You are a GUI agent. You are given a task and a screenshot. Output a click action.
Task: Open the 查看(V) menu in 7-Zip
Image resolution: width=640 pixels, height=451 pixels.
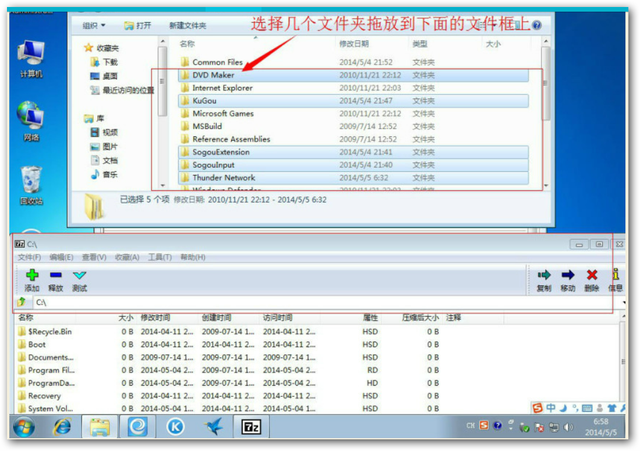(x=94, y=258)
